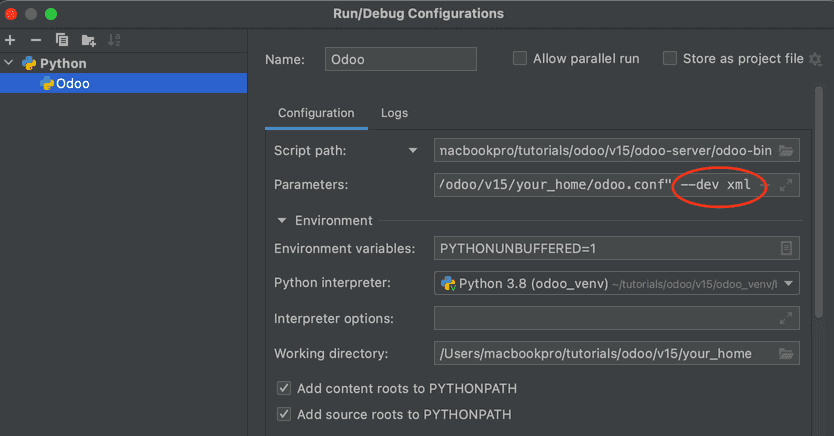Viewport: 834px width, 436px height.
Task: Expand the Parameters field editor
Action: 786,185
